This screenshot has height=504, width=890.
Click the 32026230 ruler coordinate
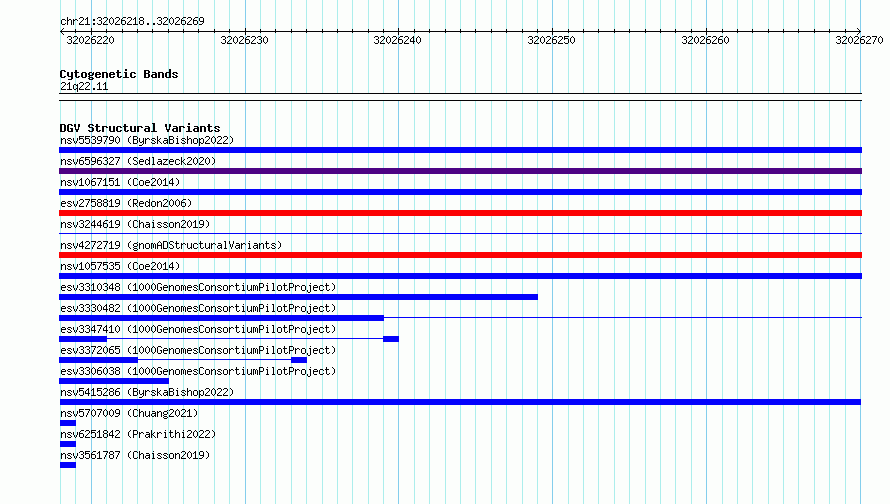tap(245, 40)
